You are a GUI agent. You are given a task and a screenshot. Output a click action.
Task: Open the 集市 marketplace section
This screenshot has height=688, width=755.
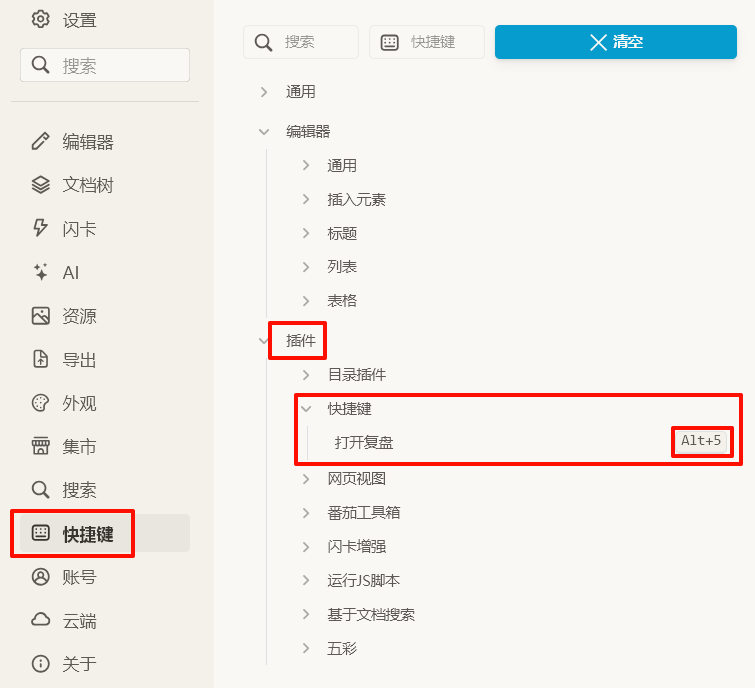pos(105,446)
